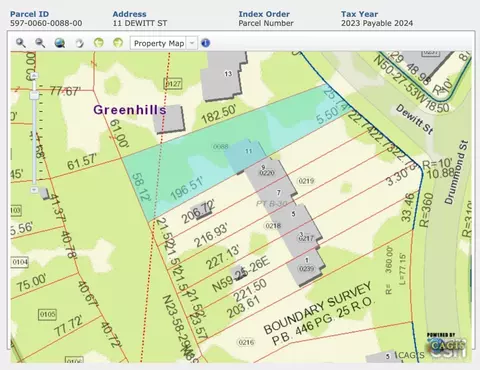Click zoom slider bottom decrement button

click(x=34, y=190)
